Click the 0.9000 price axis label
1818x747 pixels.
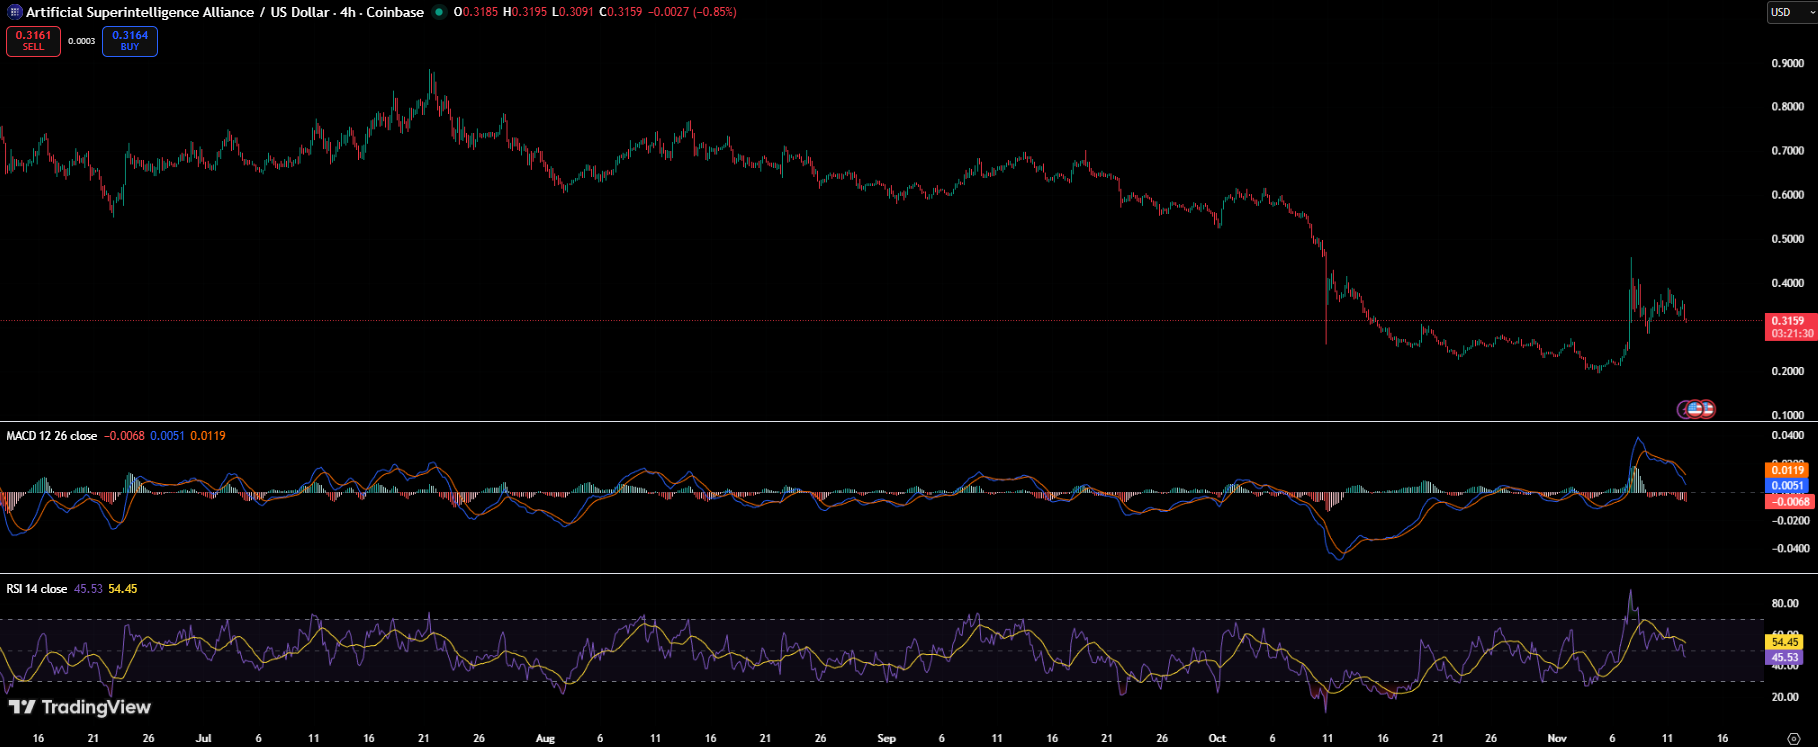coord(1788,64)
